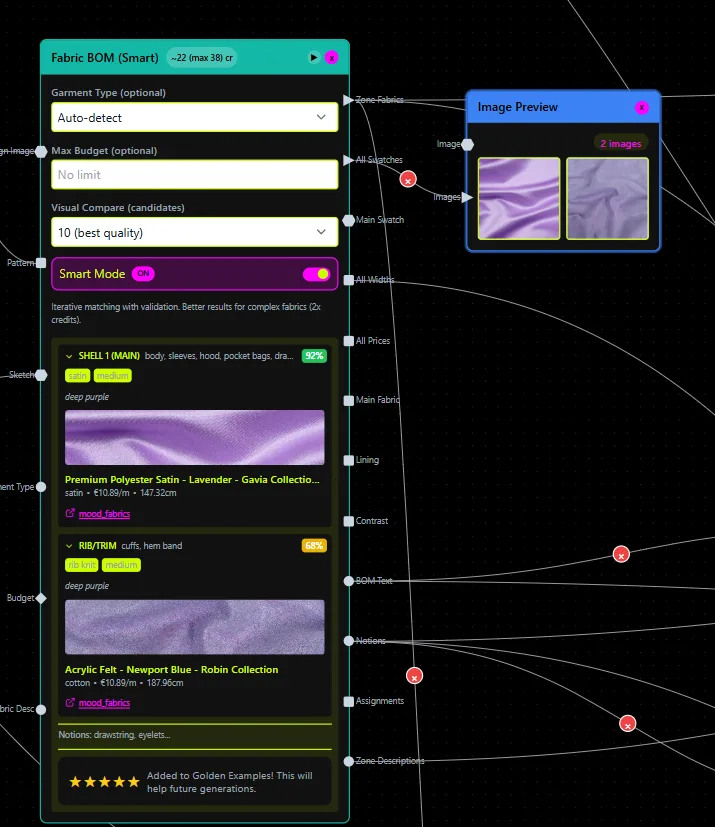Viewport: 715px width, 827px height.
Task: Click the Fabric BOM (Smart) node title
Action: coord(104,57)
